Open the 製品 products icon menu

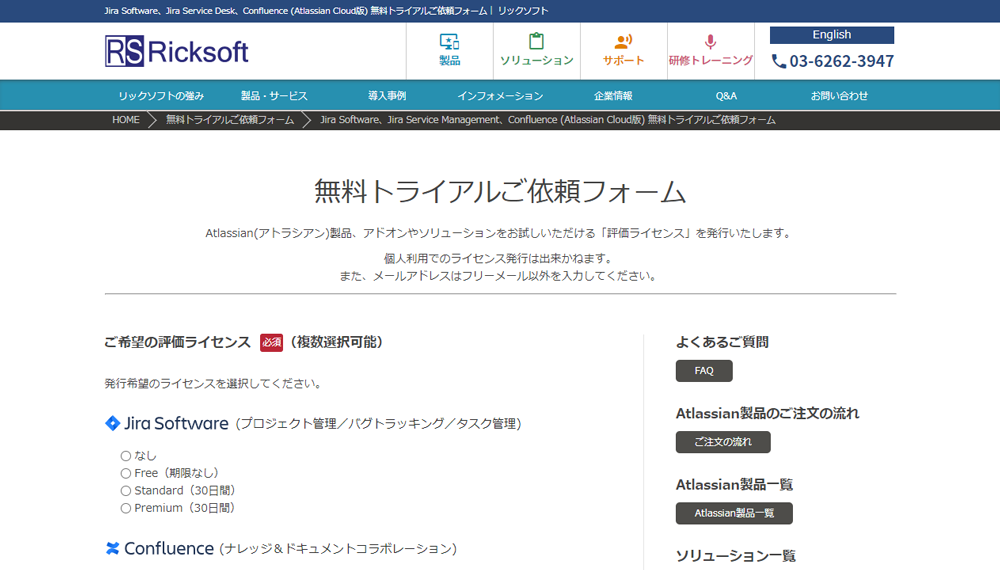(450, 50)
